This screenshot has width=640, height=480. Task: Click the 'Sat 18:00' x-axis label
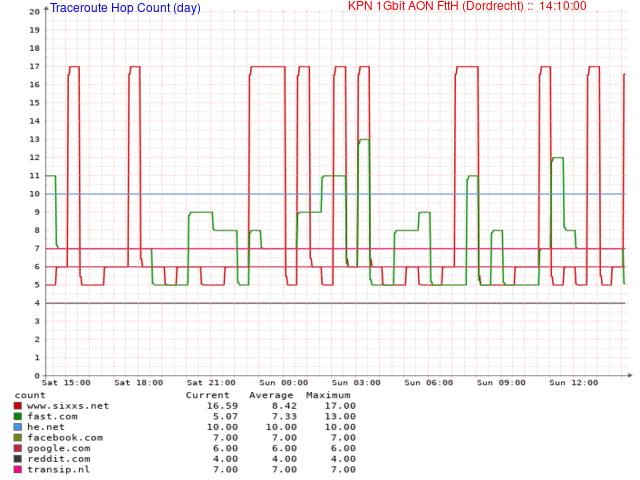coord(138,383)
